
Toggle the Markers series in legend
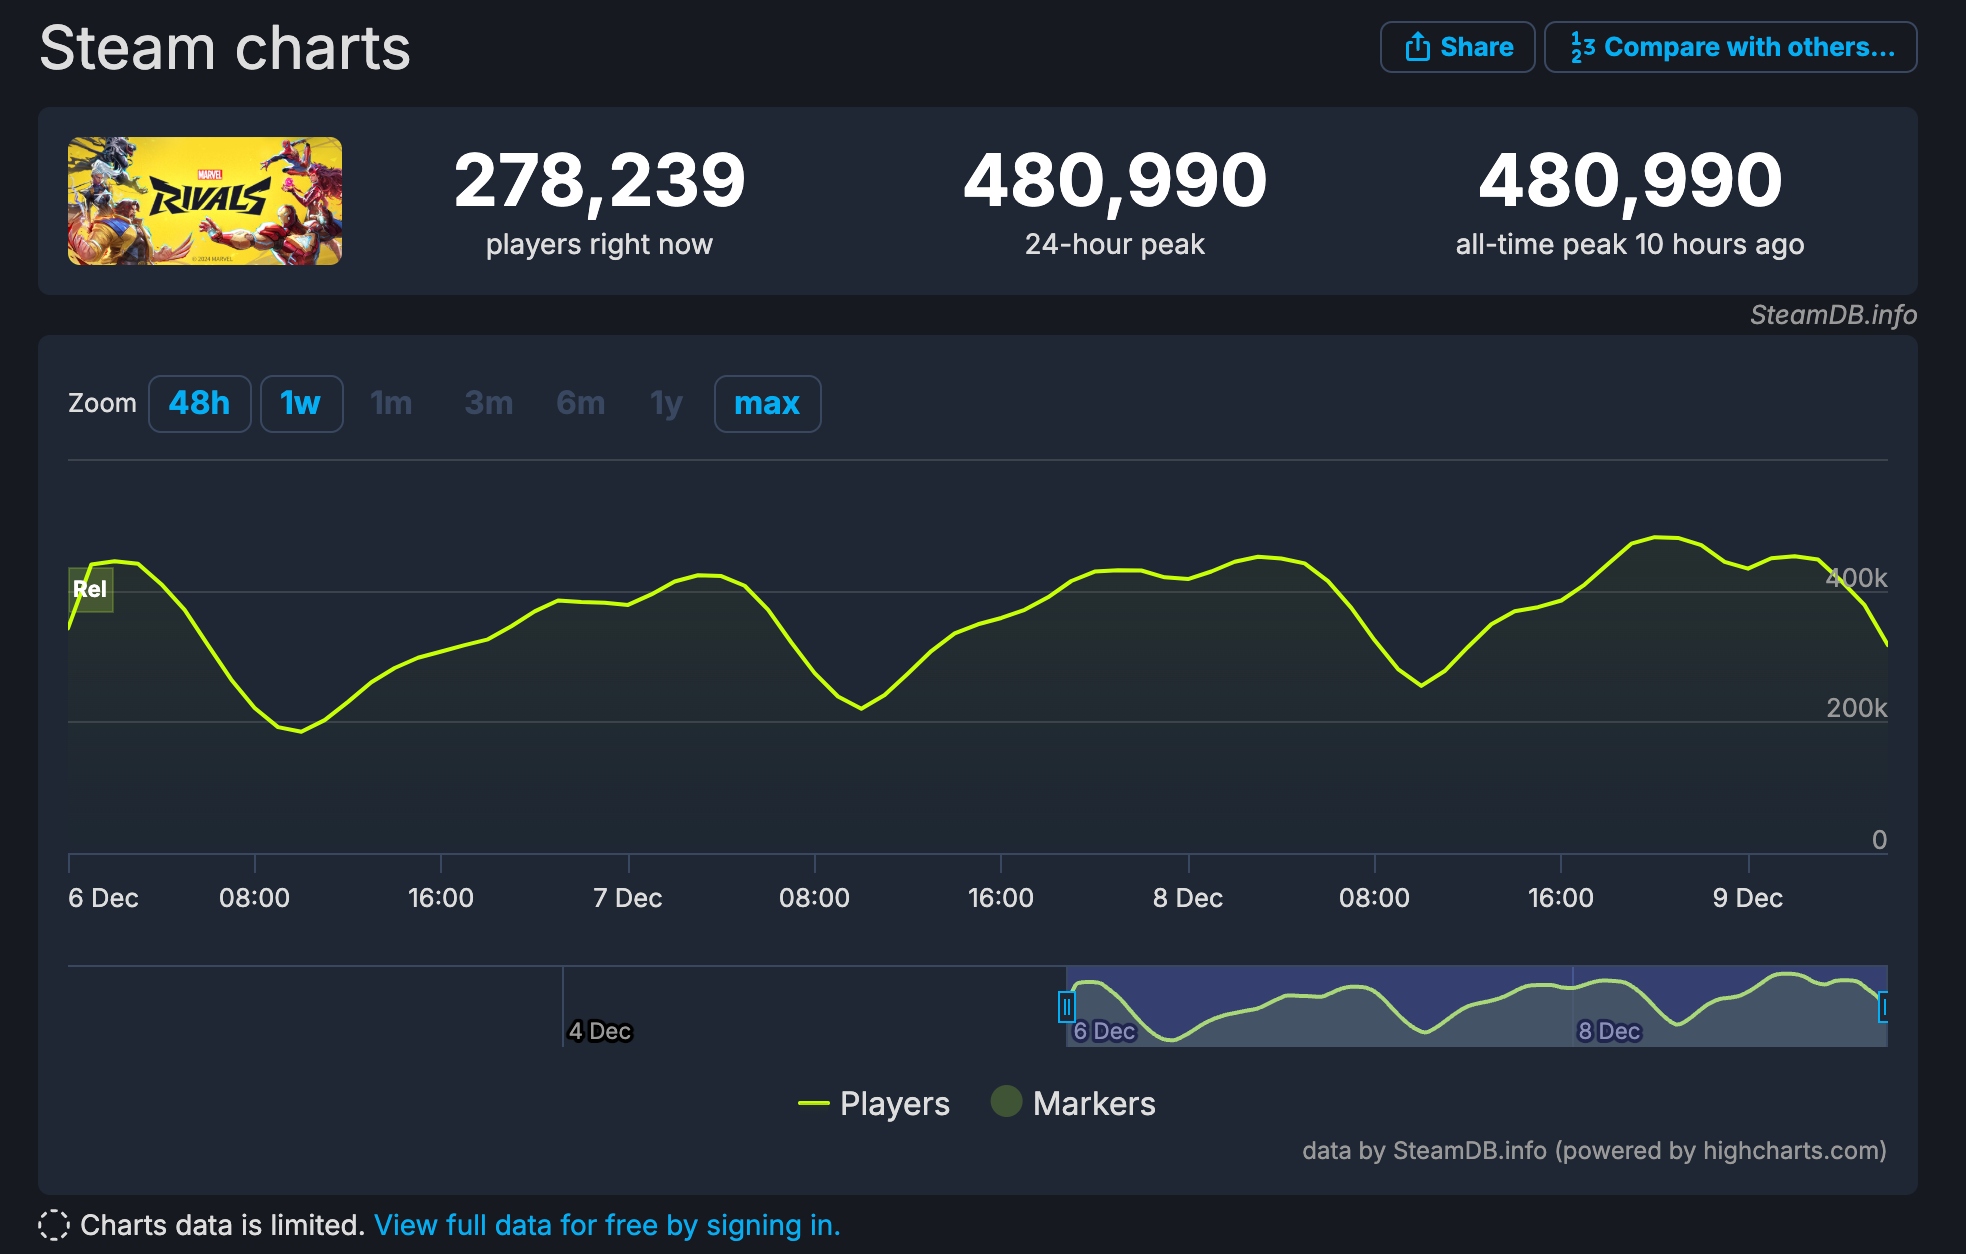click(1093, 1103)
